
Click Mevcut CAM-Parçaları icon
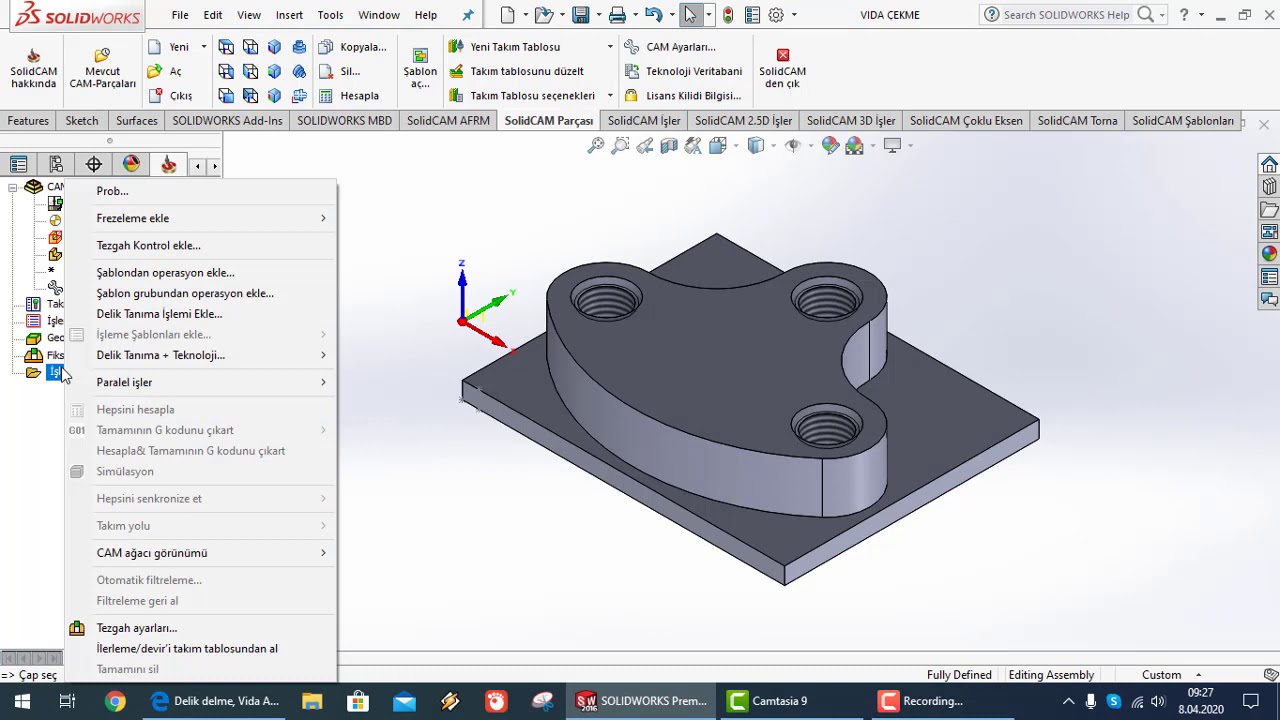102,69
